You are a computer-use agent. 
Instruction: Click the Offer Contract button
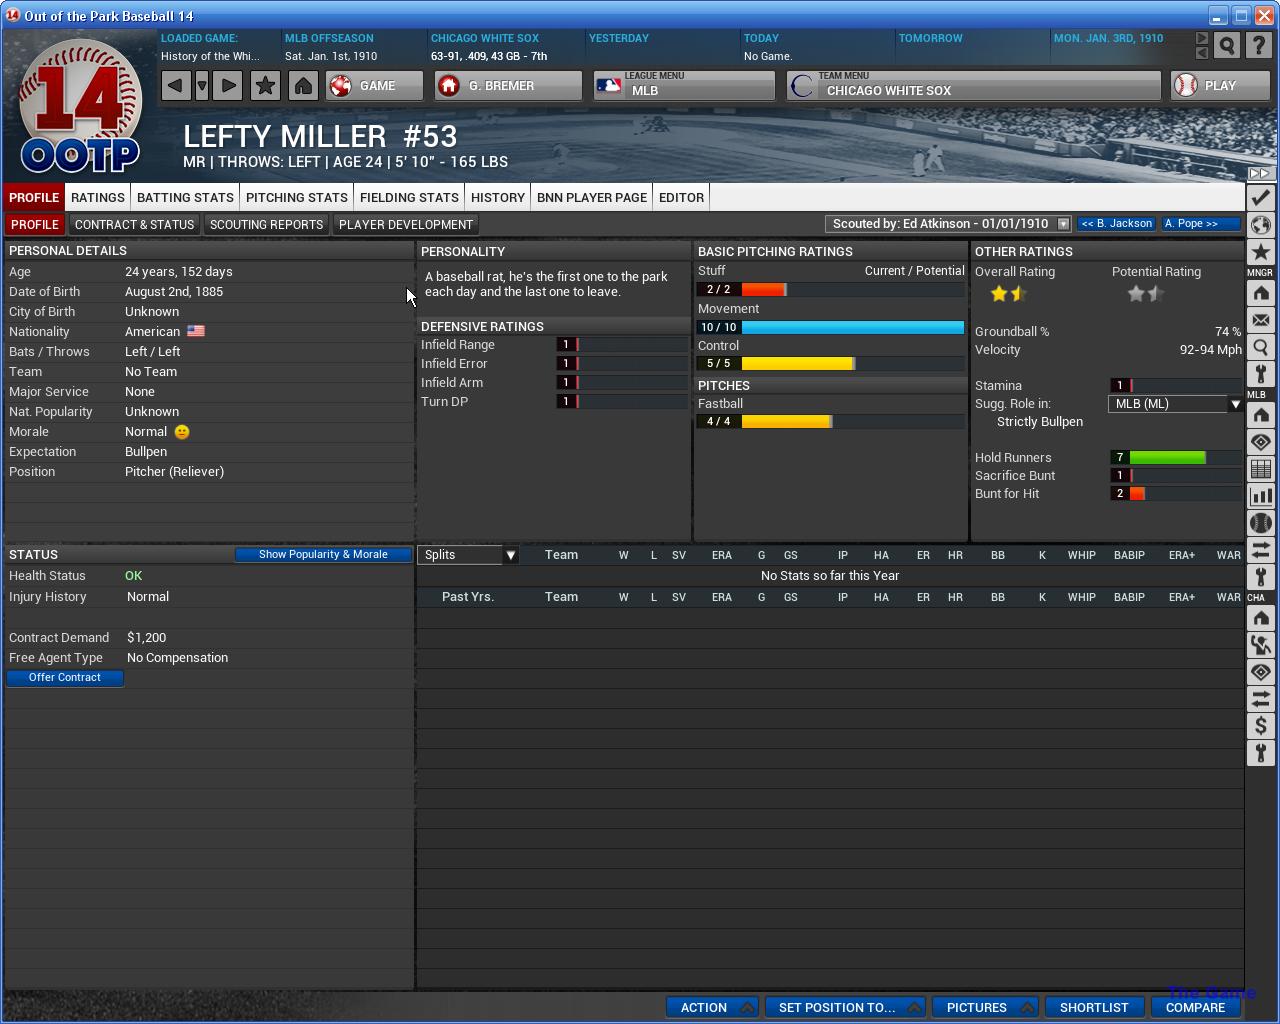[x=65, y=678]
